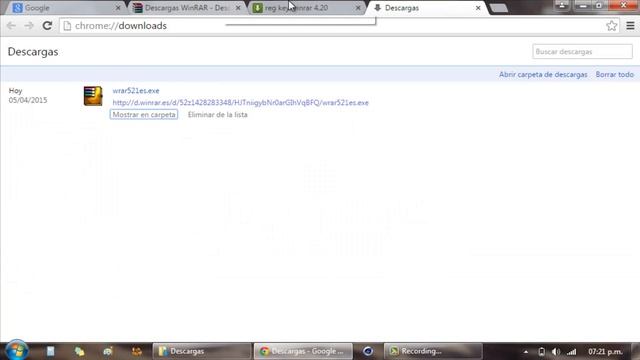
Task: Open the network signal tray icon
Action: coord(571,351)
